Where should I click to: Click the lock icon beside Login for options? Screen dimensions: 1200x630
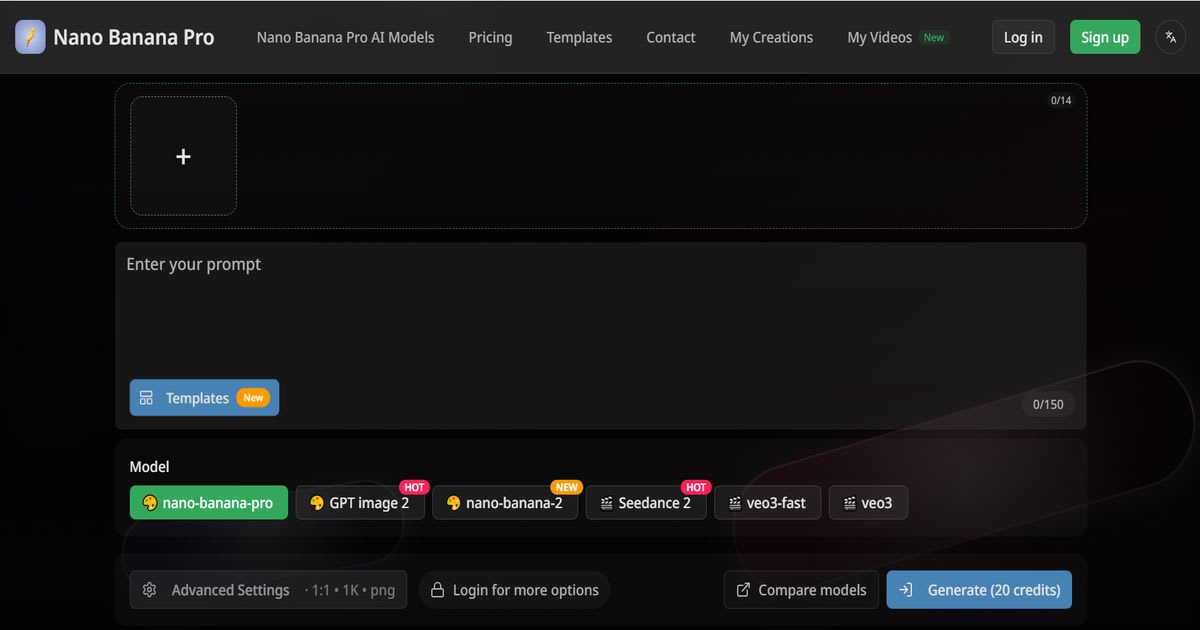pyautogui.click(x=437, y=590)
